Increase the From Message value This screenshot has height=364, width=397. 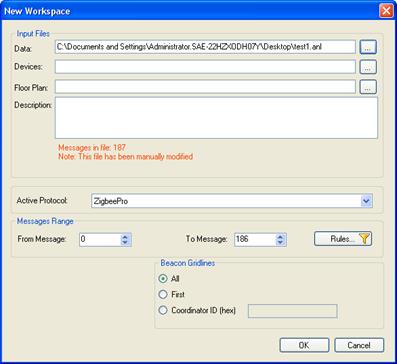(125, 236)
